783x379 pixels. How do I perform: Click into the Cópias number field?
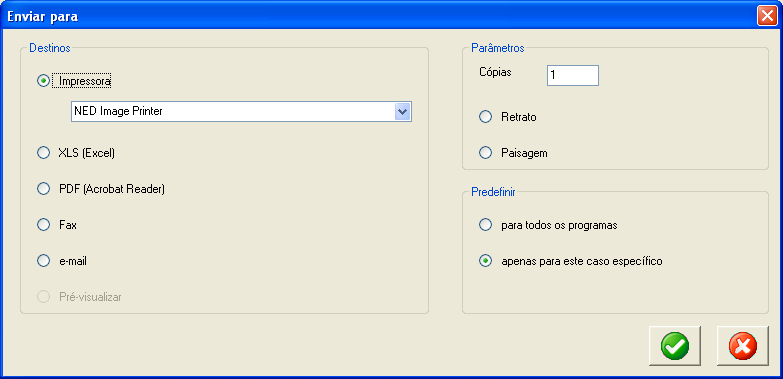[x=573, y=75]
